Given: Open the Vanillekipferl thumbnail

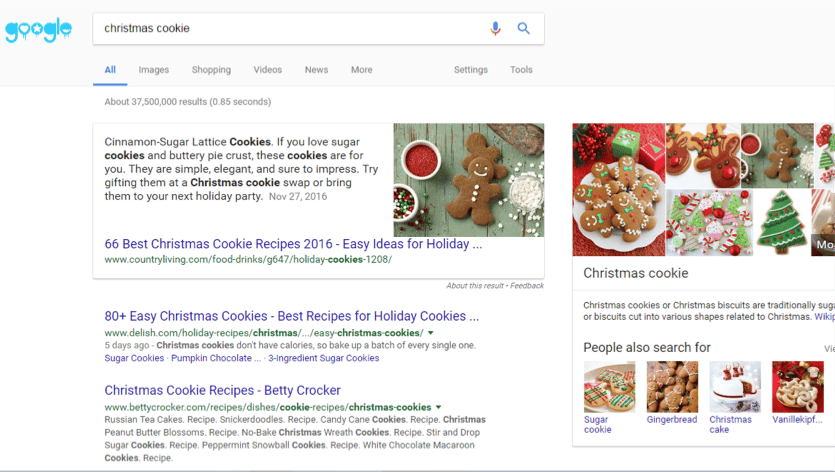Looking at the screenshot, I should 798,387.
